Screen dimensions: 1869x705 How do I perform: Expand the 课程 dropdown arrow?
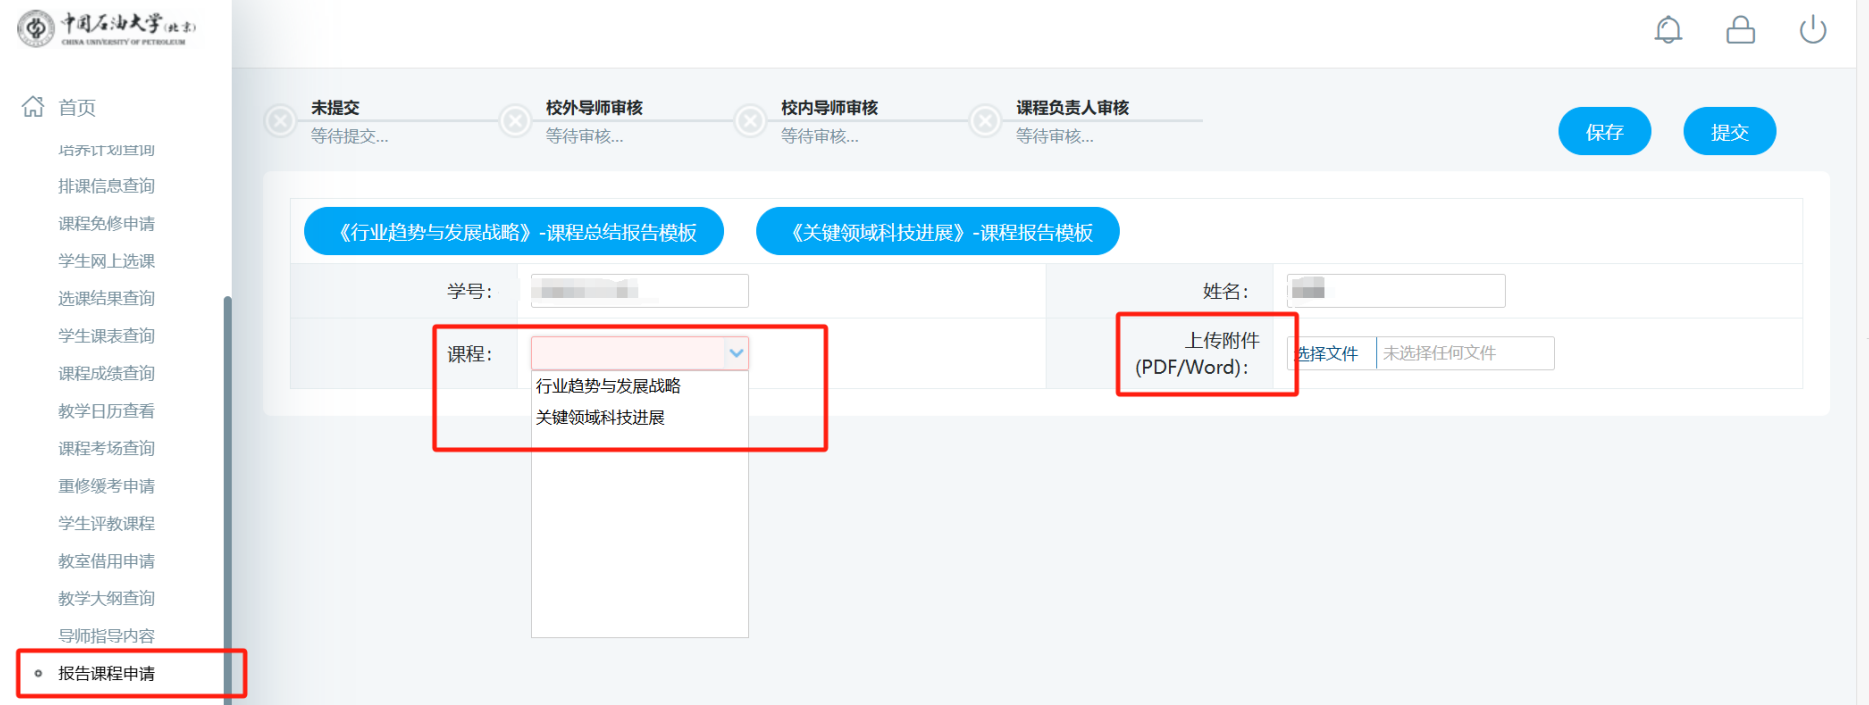[736, 353]
